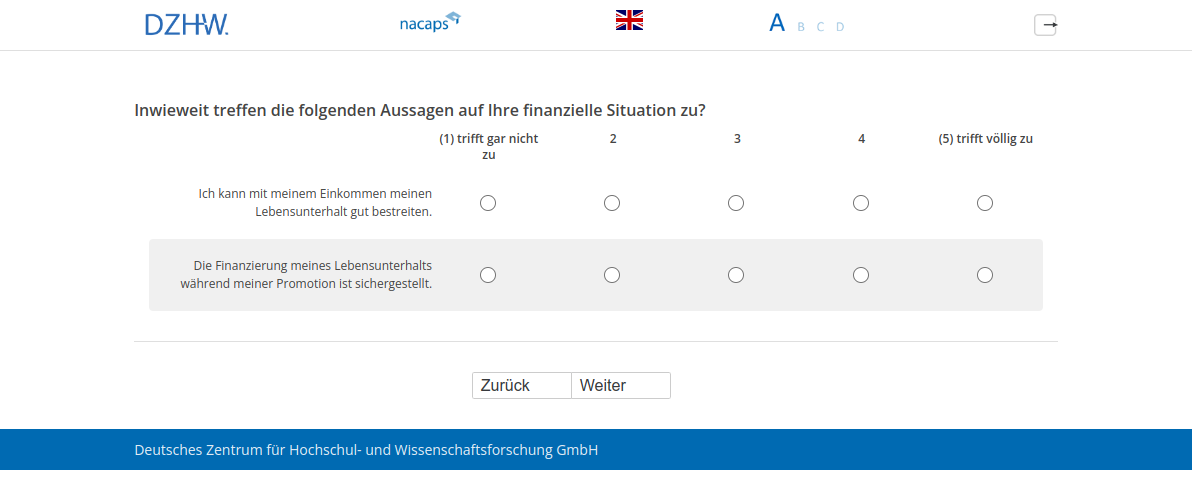Select option 2 for Promotion financing statement

pos(612,275)
